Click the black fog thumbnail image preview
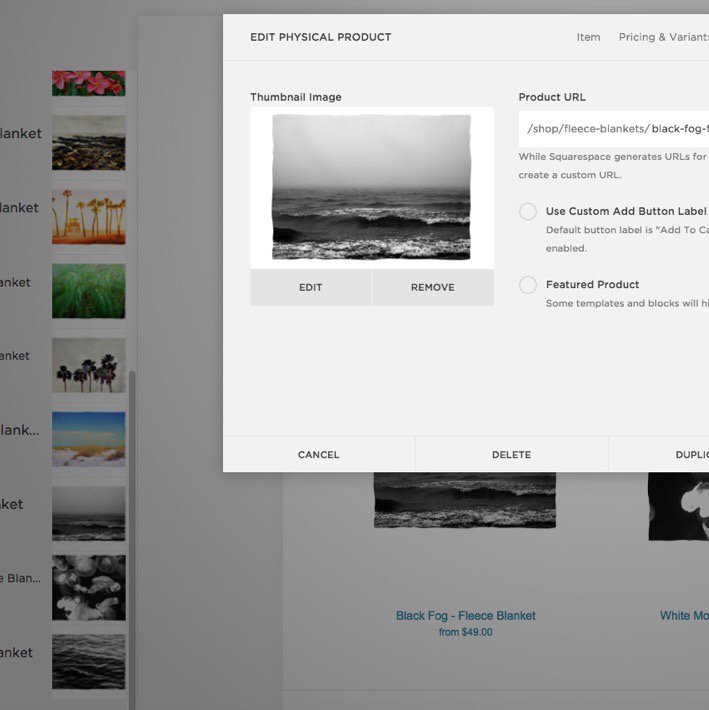The image size is (709, 710). pos(371,187)
